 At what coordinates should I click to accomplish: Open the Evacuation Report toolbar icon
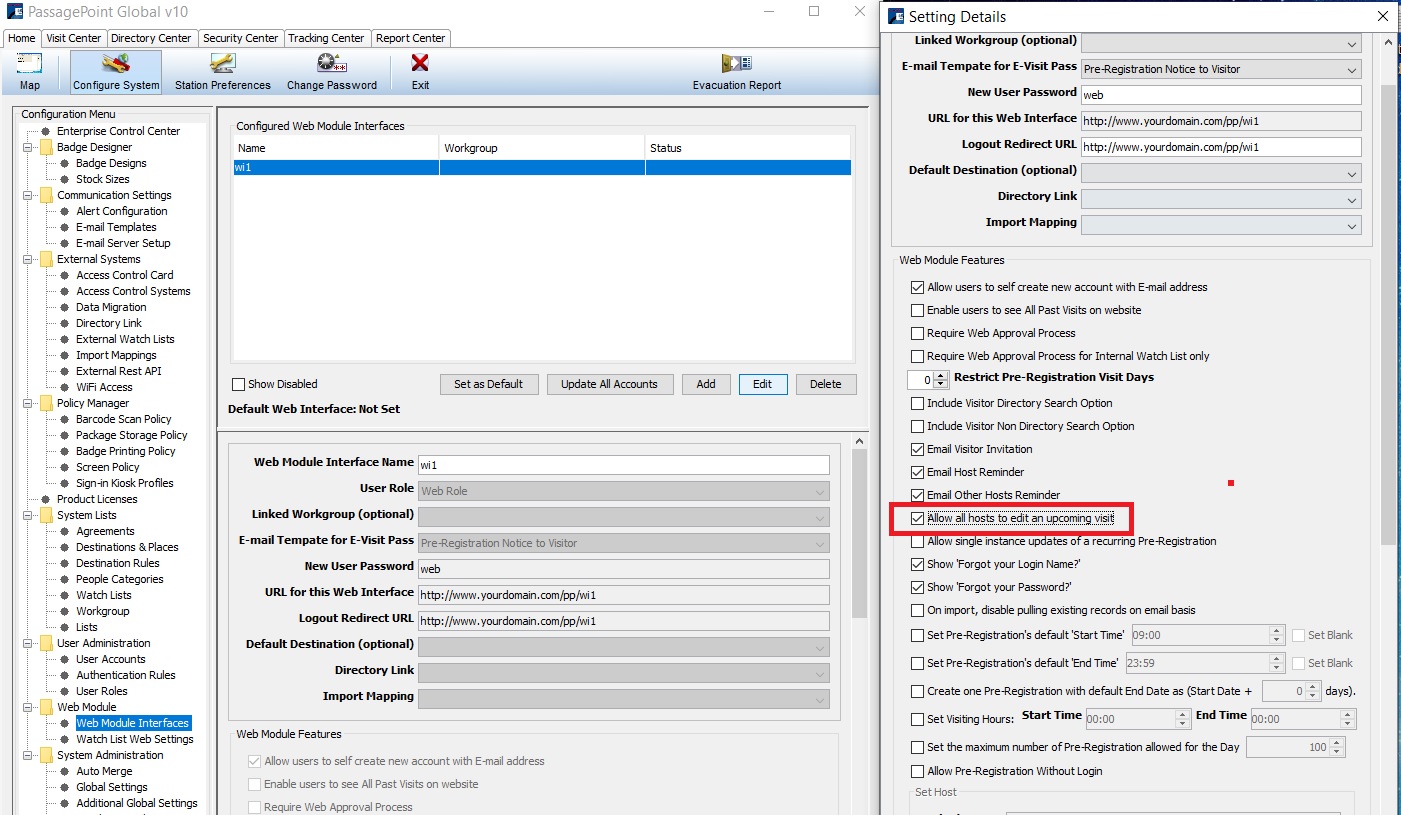click(737, 64)
